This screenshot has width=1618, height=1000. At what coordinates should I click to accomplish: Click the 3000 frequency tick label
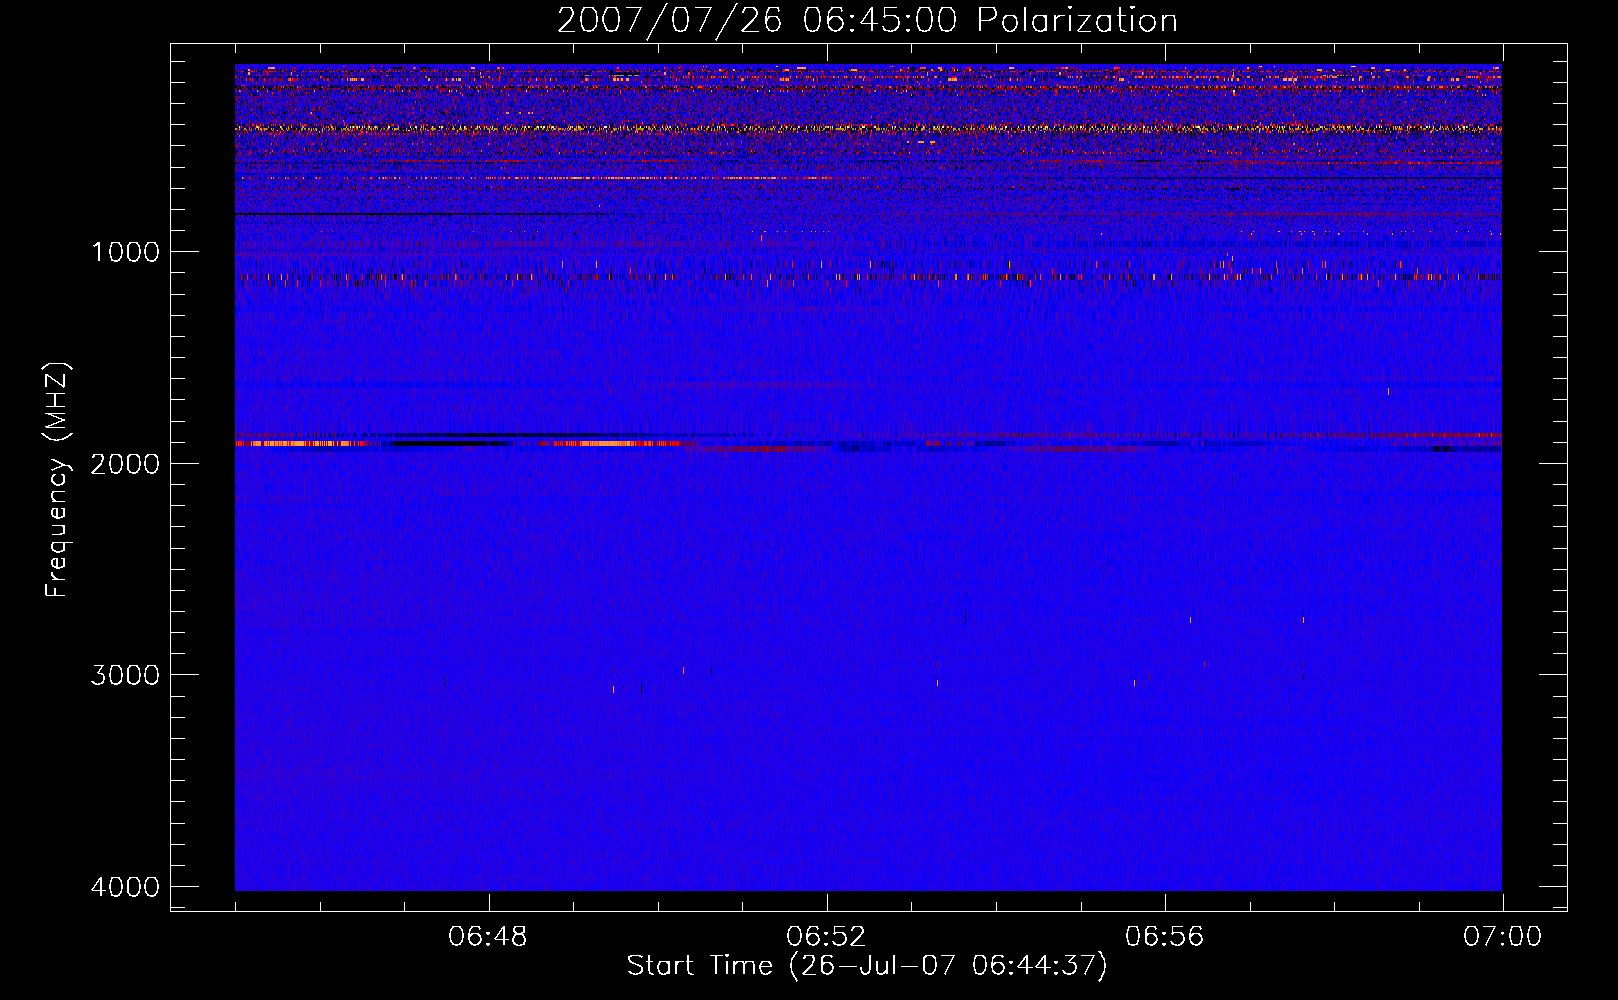click(125, 675)
